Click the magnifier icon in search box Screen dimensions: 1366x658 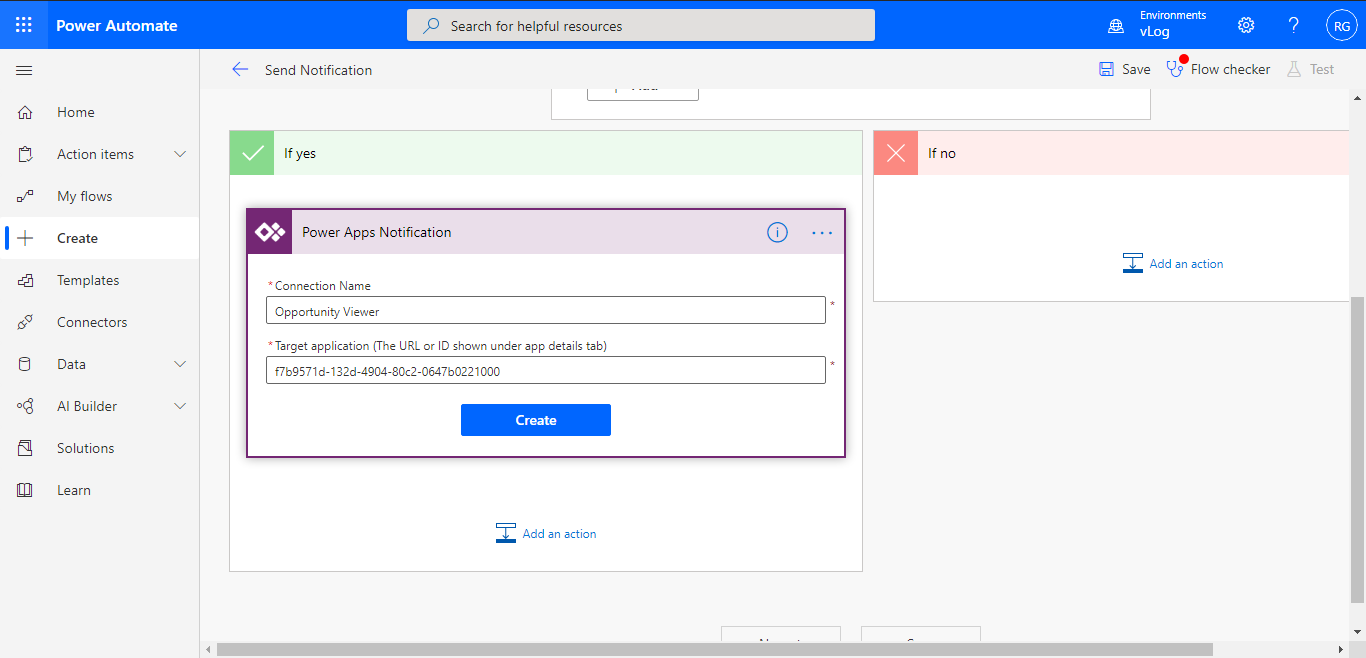(x=431, y=26)
